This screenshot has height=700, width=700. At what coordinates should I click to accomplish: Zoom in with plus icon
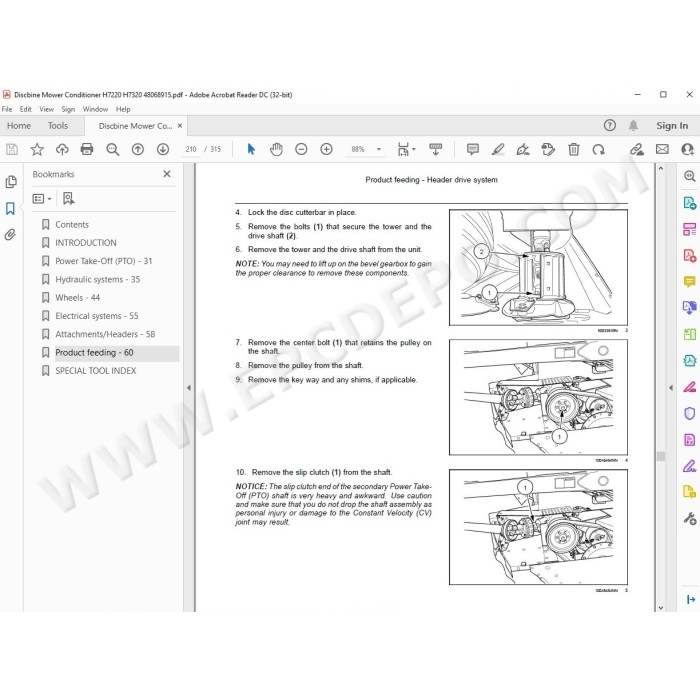[x=326, y=149]
